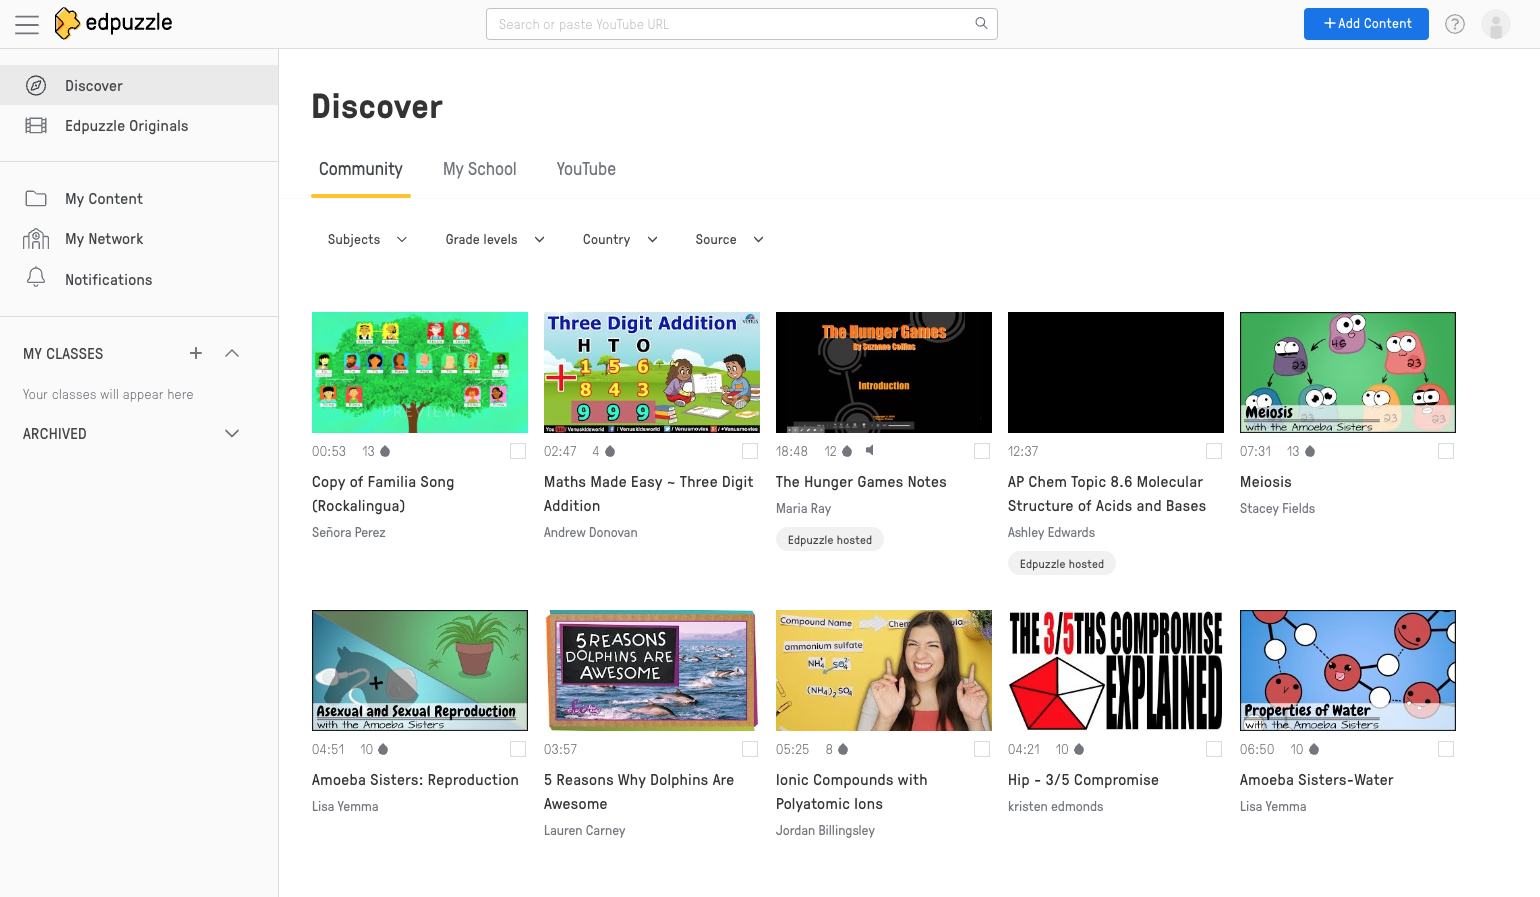Open My Content in sidebar
The image size is (1540, 897).
(139, 198)
